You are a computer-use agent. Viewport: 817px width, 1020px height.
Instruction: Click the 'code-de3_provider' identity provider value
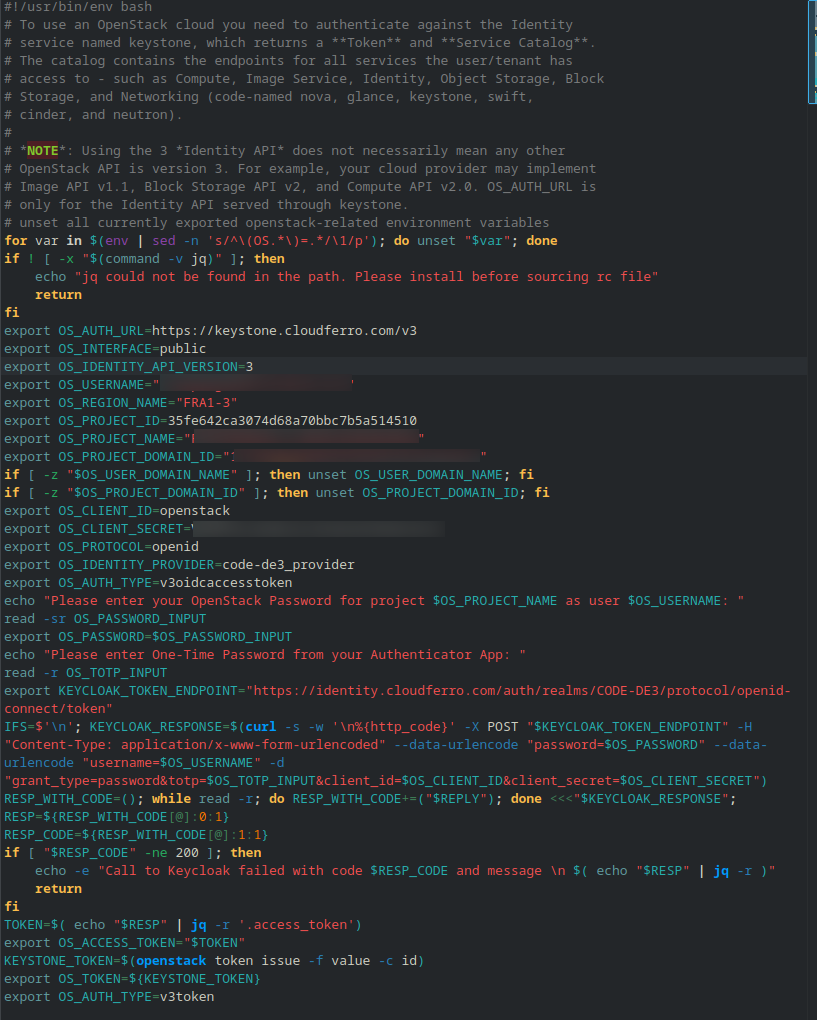point(288,565)
